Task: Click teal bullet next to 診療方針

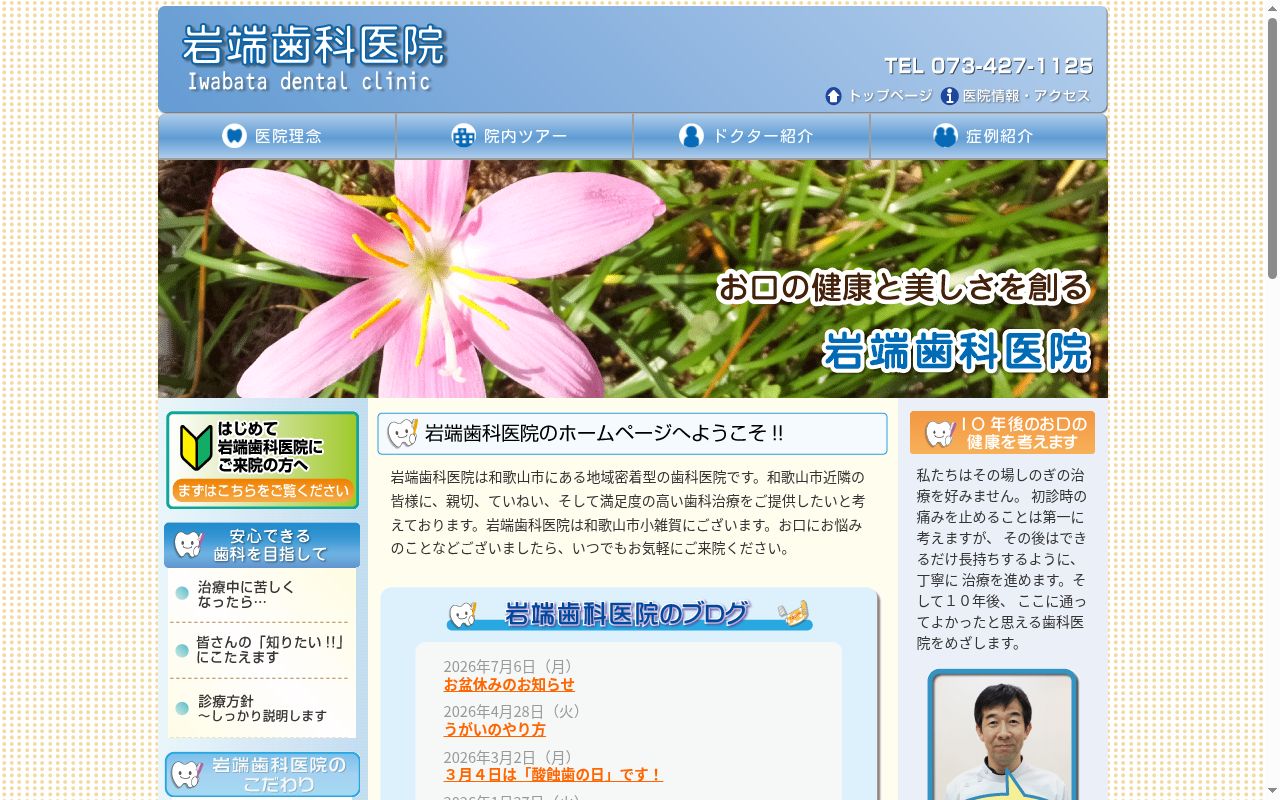Action: pos(182,708)
